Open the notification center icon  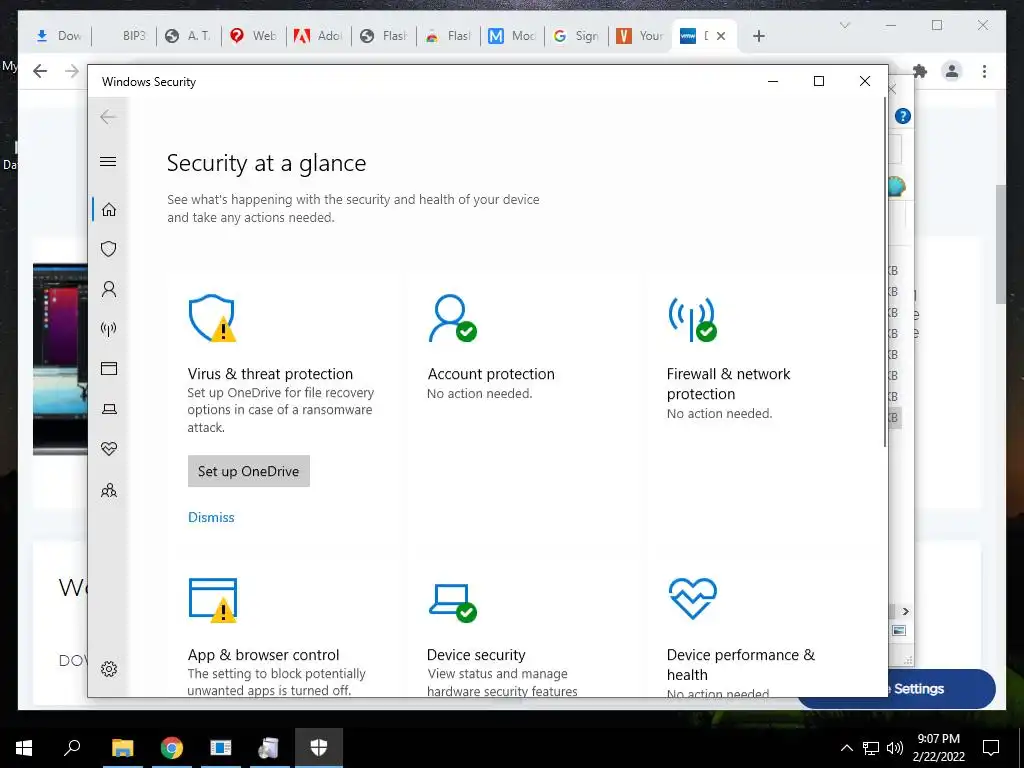(991, 748)
